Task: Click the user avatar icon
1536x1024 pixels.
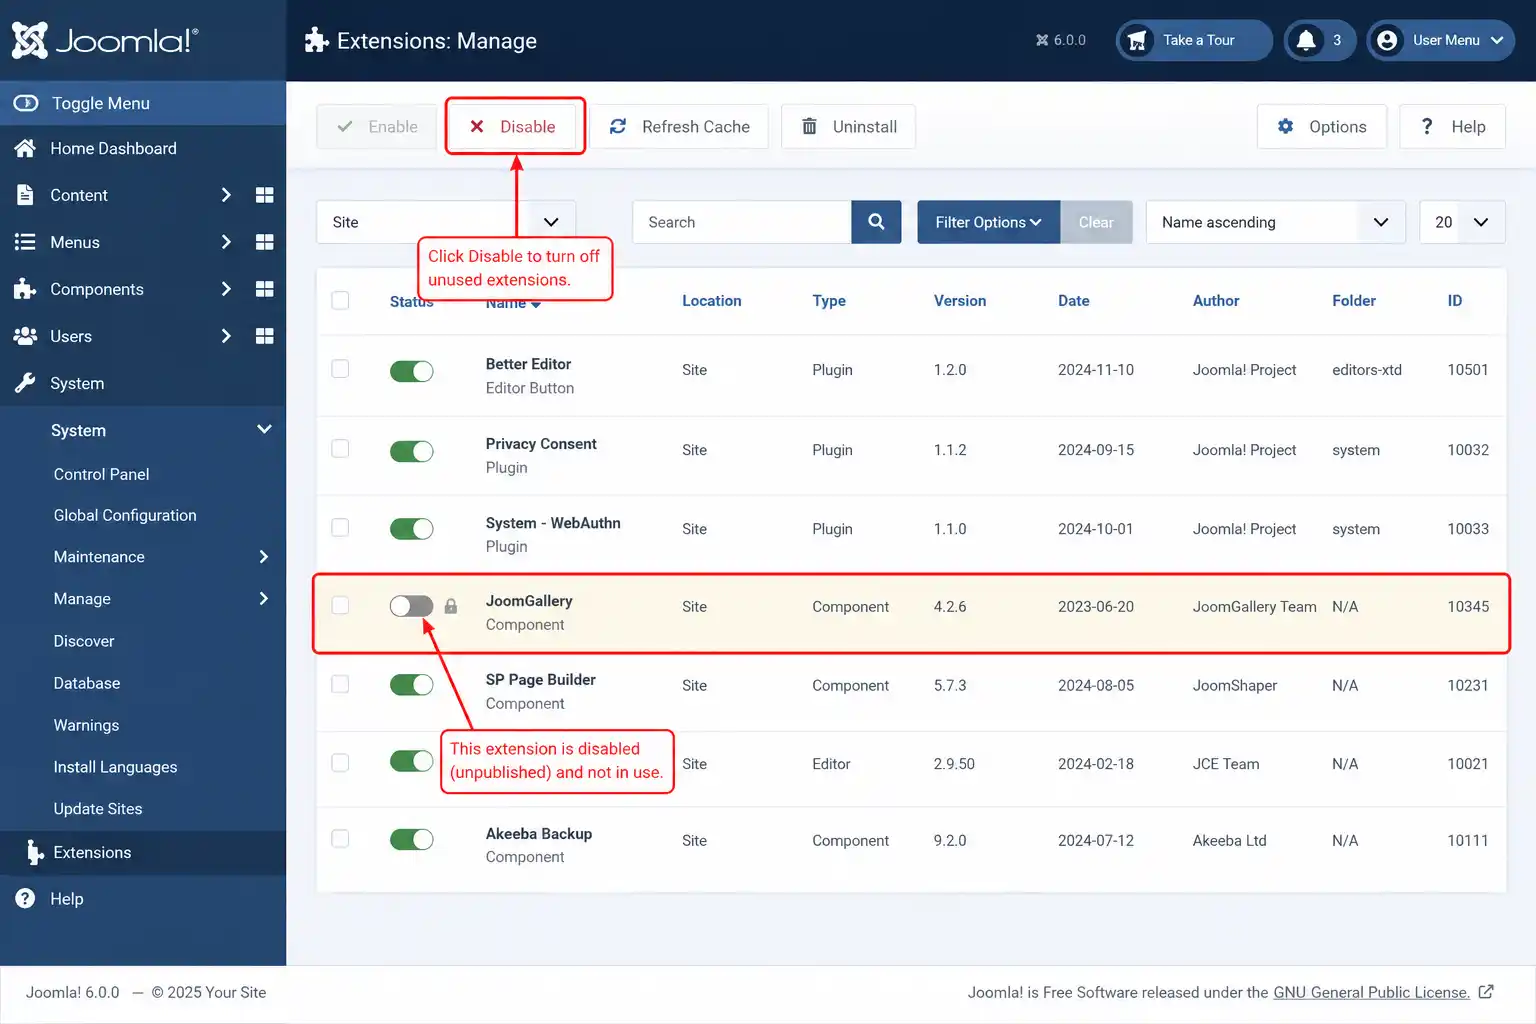Action: tap(1387, 40)
